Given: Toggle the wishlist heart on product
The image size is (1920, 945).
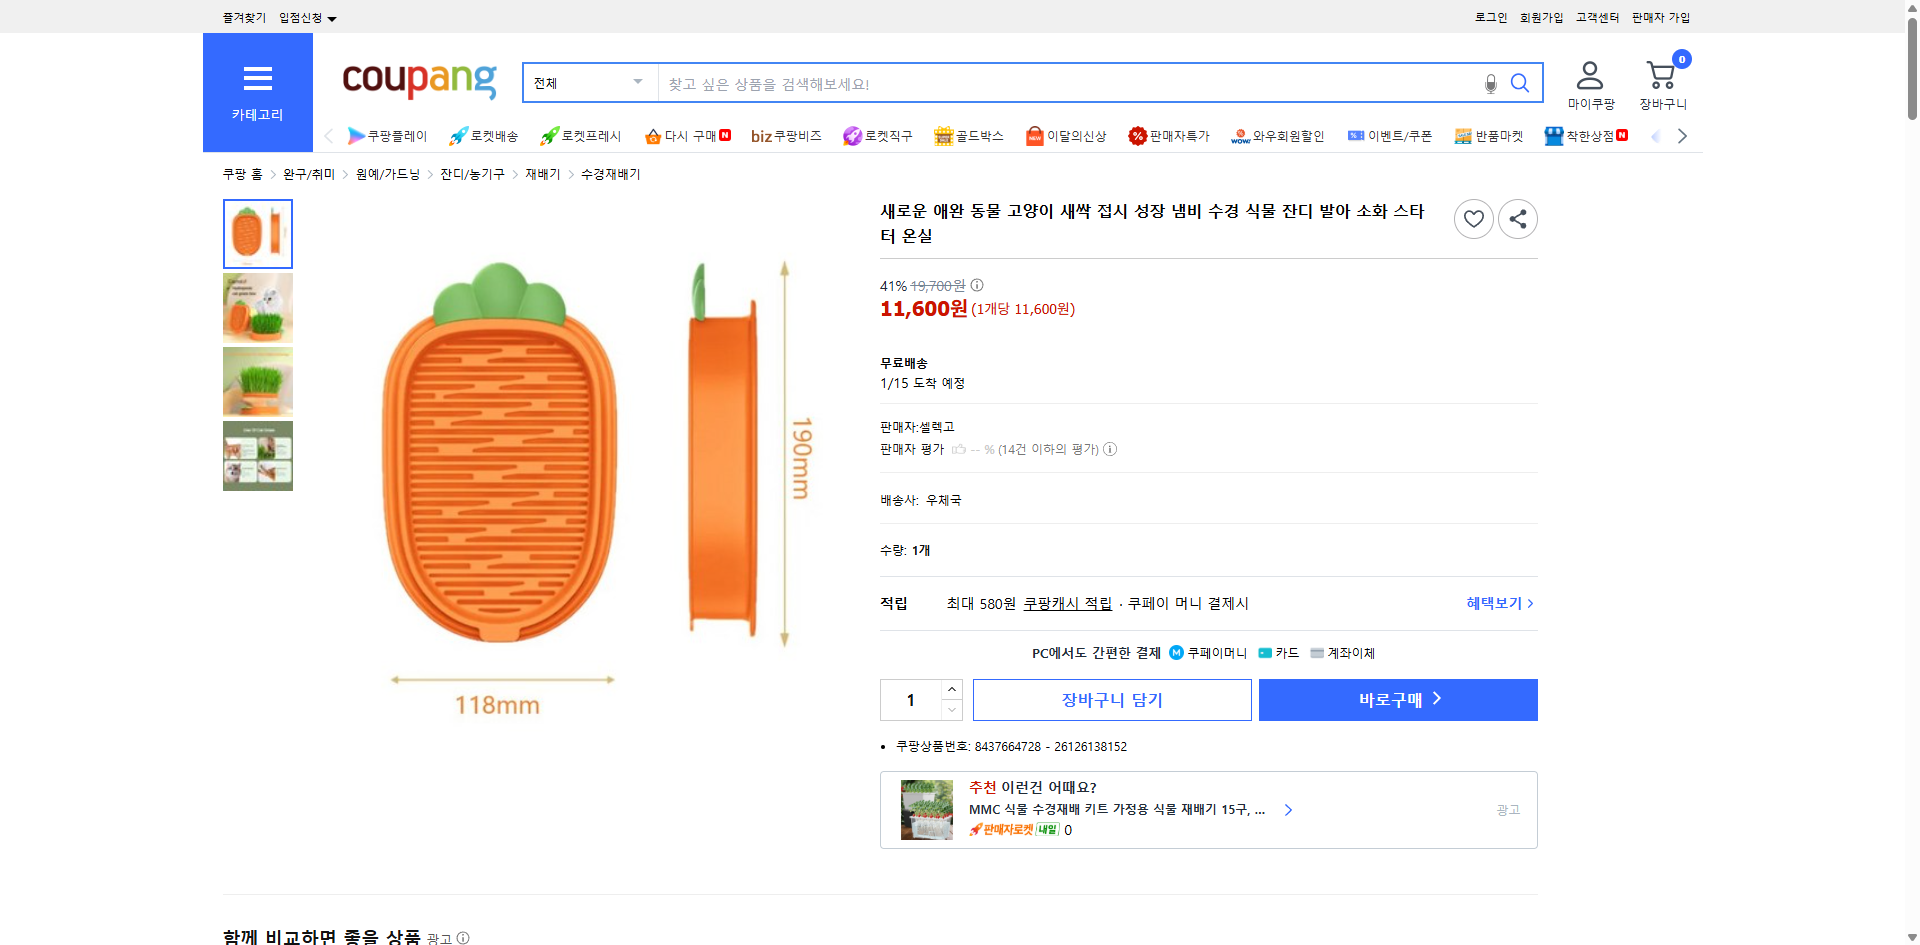Looking at the screenshot, I should (1473, 218).
